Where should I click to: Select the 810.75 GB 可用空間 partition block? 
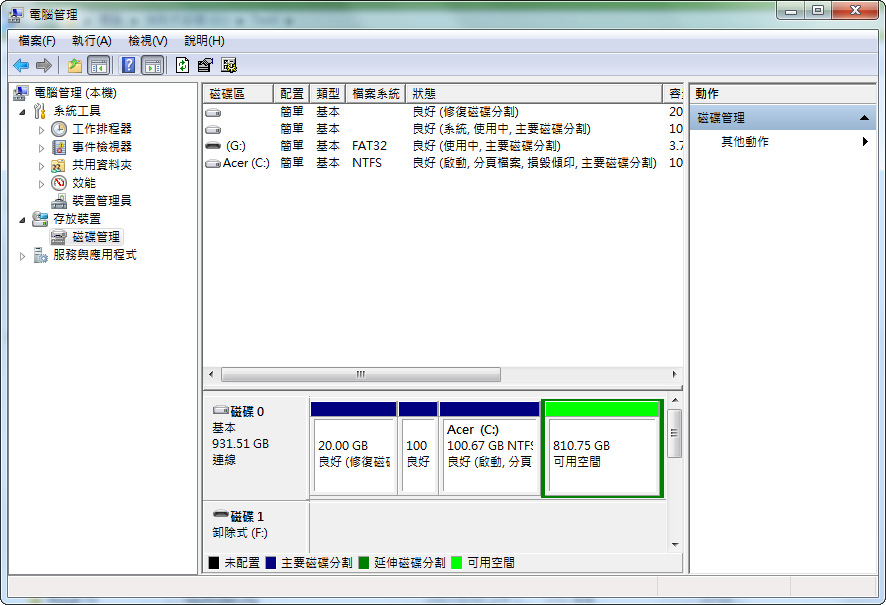tap(602, 449)
